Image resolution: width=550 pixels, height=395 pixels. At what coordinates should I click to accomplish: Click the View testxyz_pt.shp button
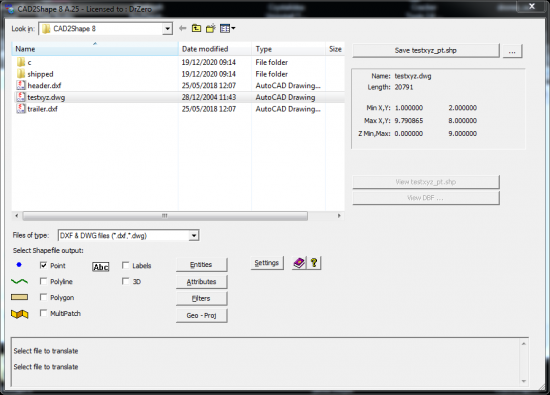(x=426, y=182)
